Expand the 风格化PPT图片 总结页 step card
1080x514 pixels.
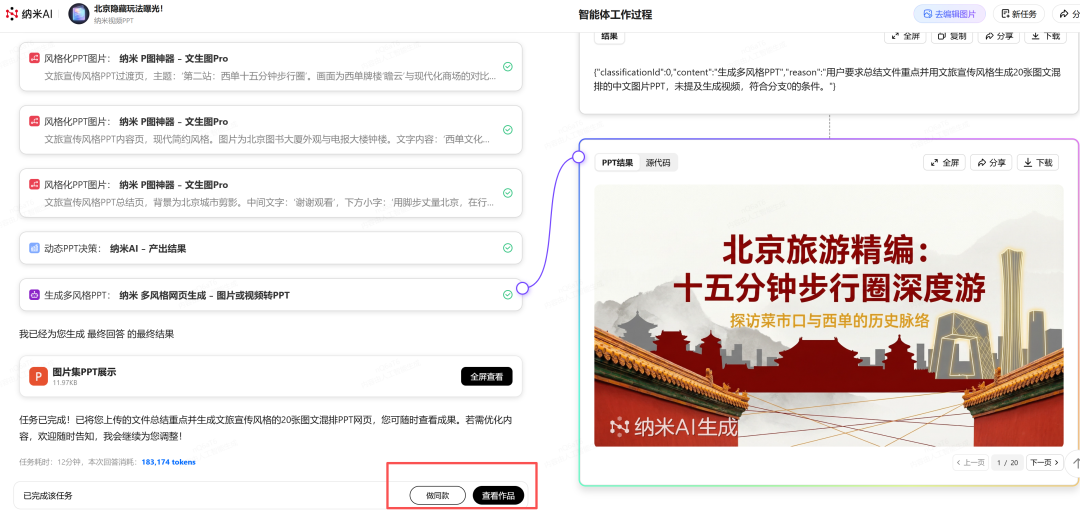[x=271, y=193]
